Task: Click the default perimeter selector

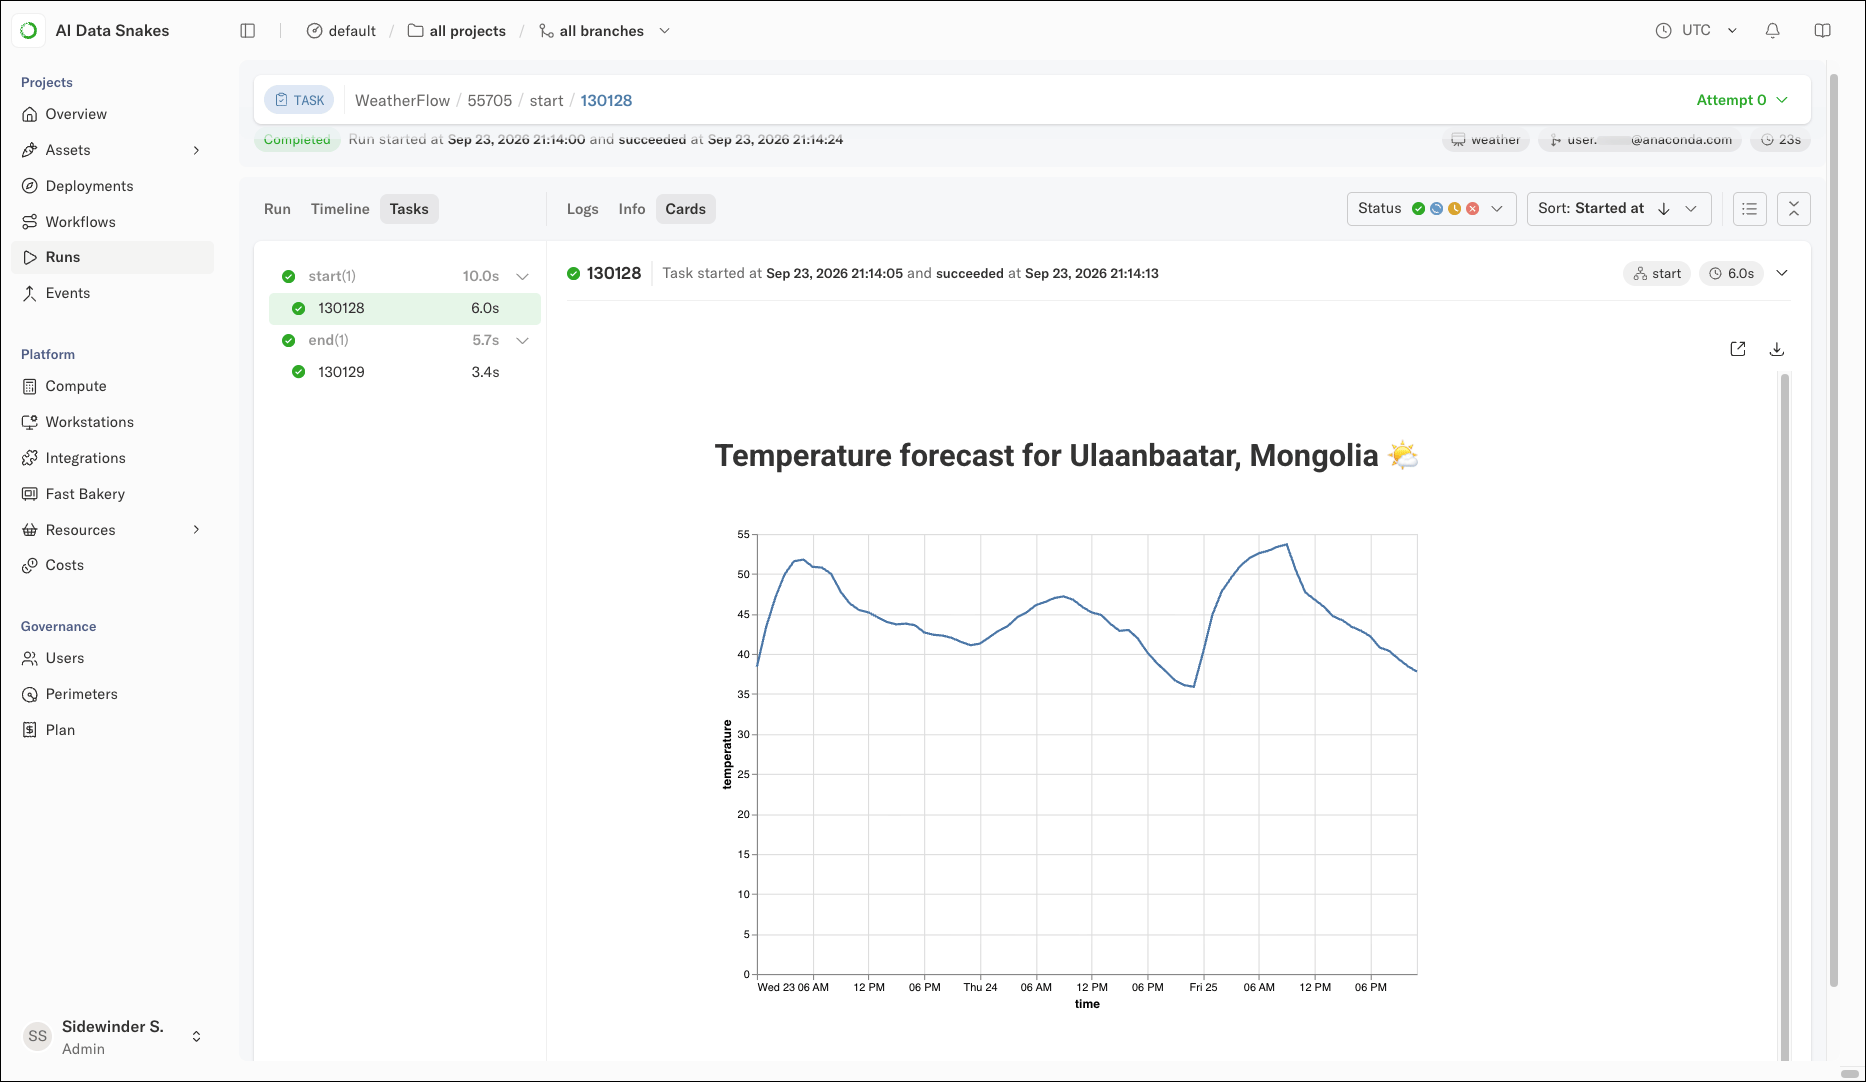Action: (x=341, y=31)
